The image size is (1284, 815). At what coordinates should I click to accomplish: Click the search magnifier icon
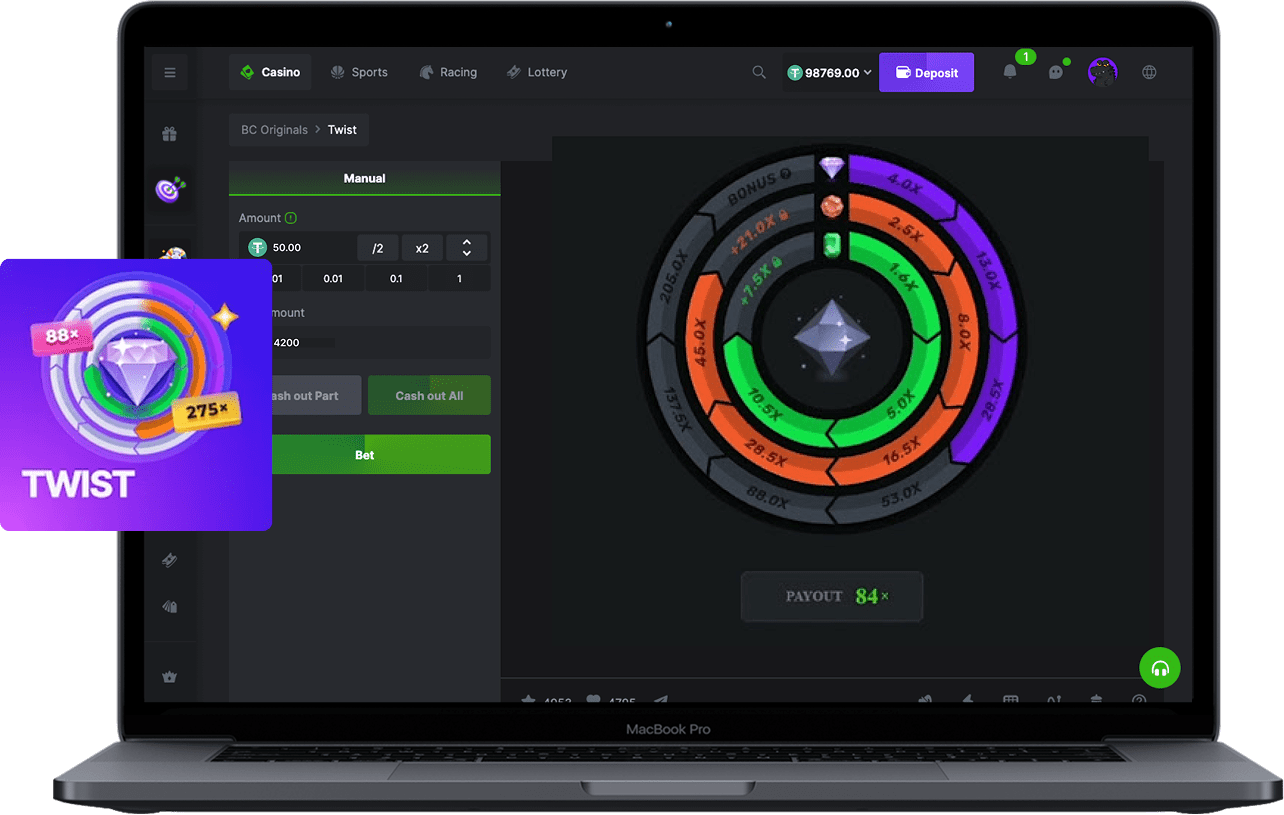pyautogui.click(x=759, y=72)
